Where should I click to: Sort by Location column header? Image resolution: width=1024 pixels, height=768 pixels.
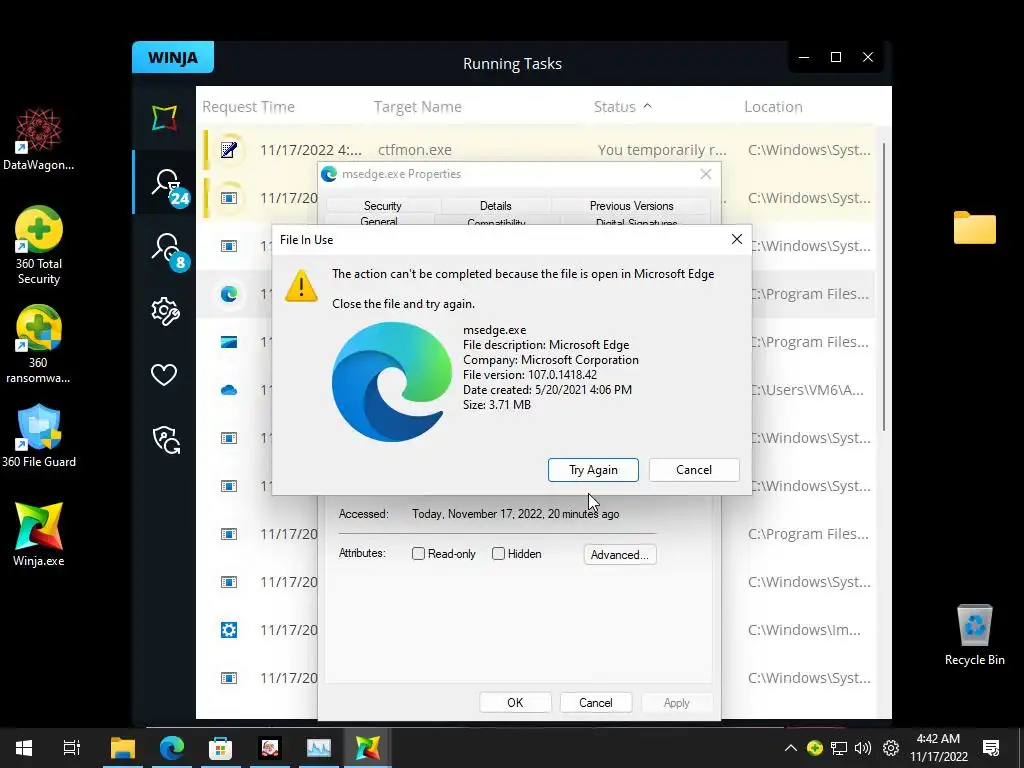pyautogui.click(x=773, y=106)
